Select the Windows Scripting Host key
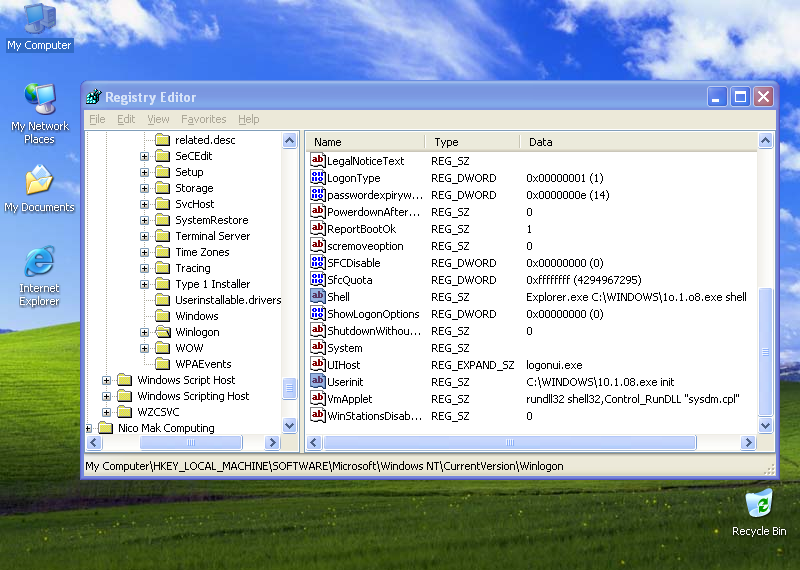The image size is (800, 570). pyautogui.click(x=193, y=396)
